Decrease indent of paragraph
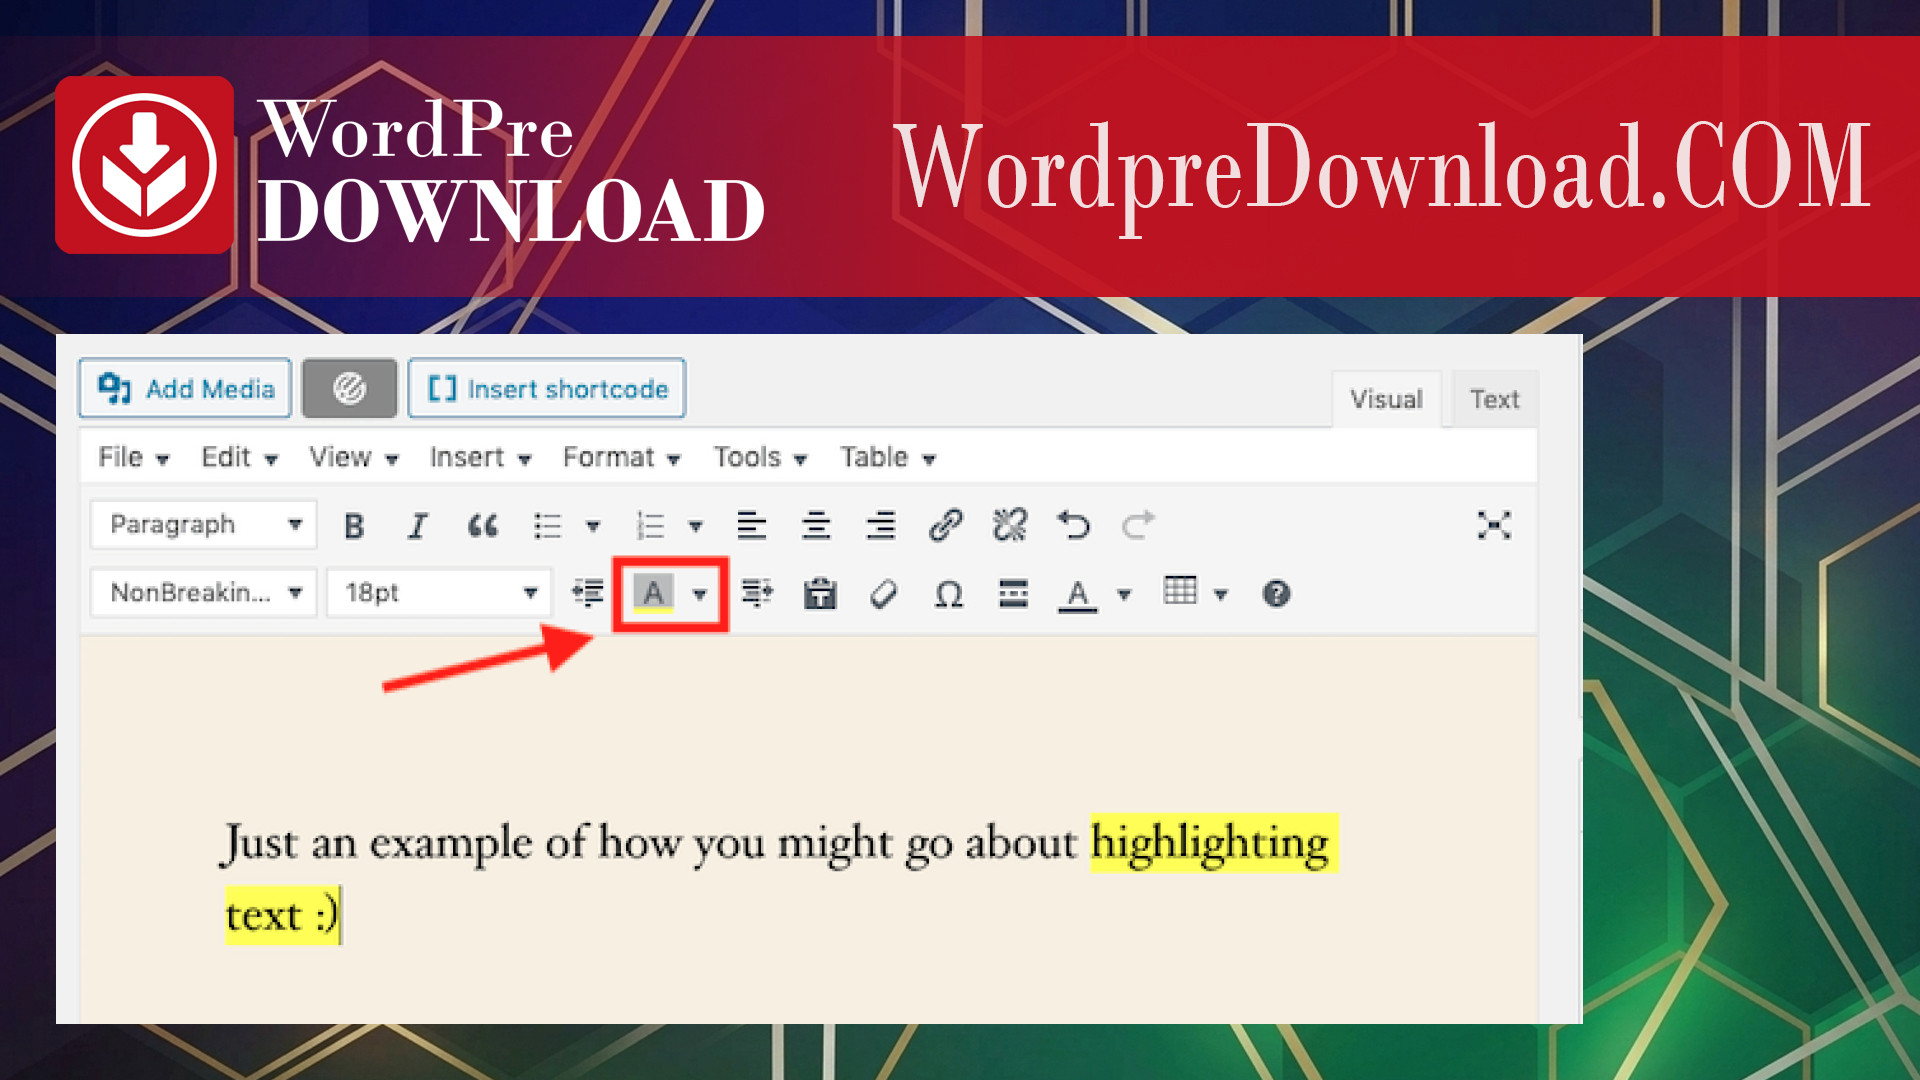1920x1080 pixels. pyautogui.click(x=588, y=594)
